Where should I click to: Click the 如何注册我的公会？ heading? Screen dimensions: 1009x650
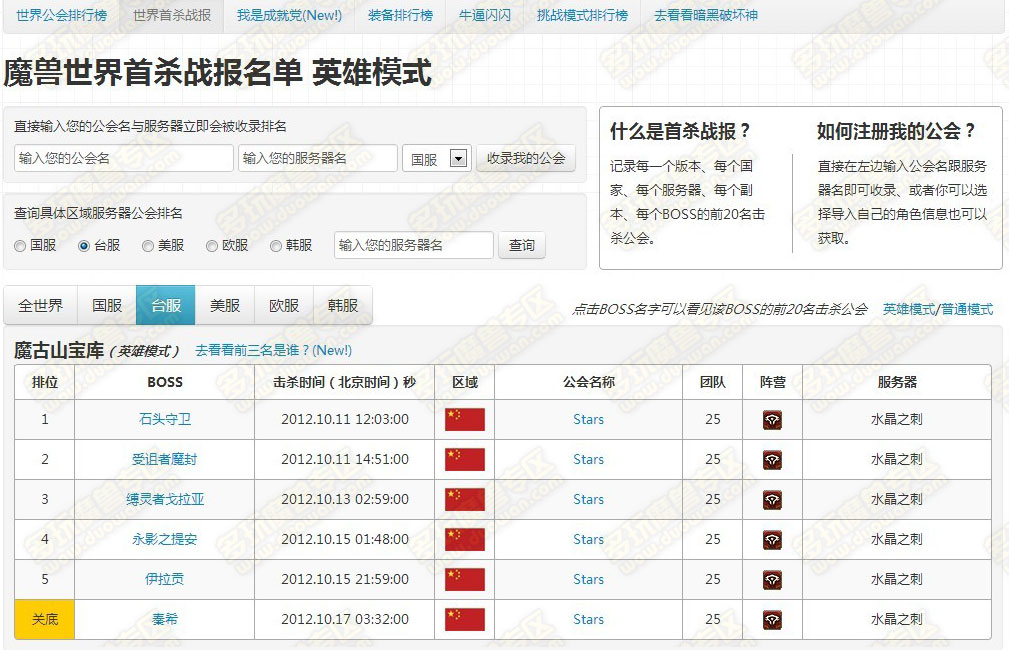tap(896, 131)
